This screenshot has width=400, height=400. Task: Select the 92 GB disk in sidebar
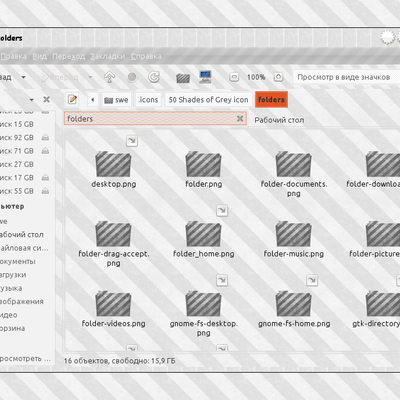click(17, 137)
